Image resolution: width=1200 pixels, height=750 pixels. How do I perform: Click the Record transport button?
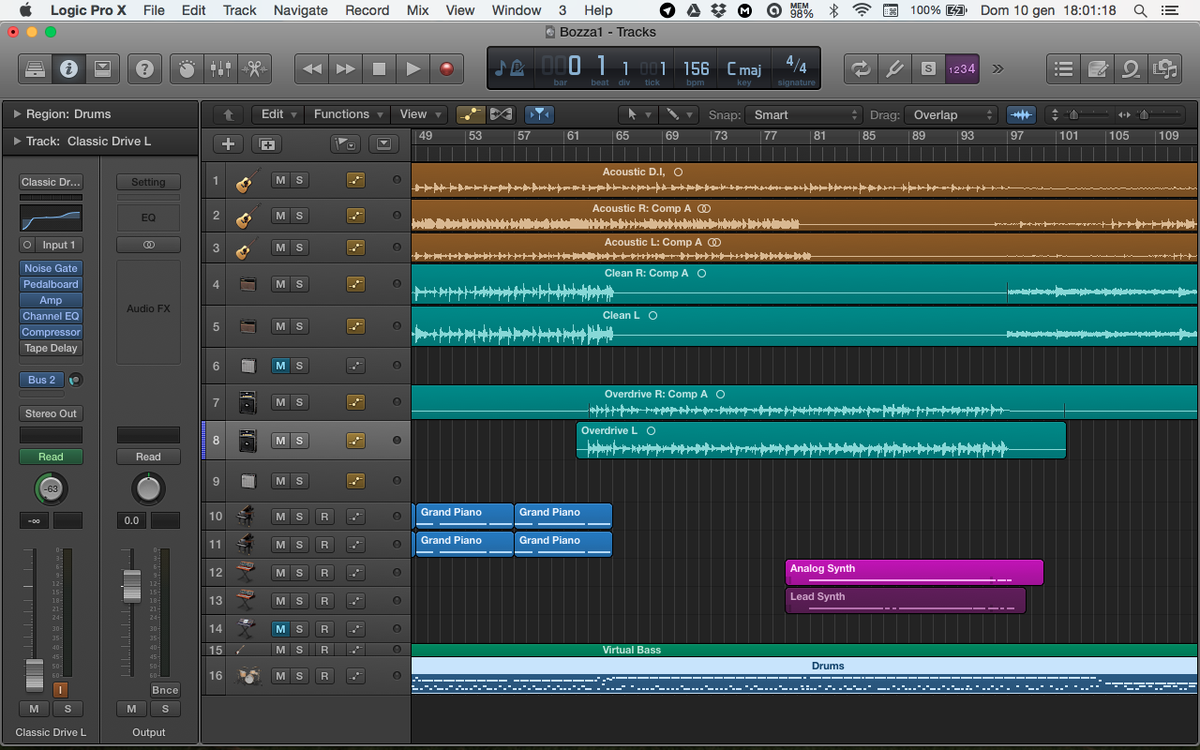click(x=447, y=69)
